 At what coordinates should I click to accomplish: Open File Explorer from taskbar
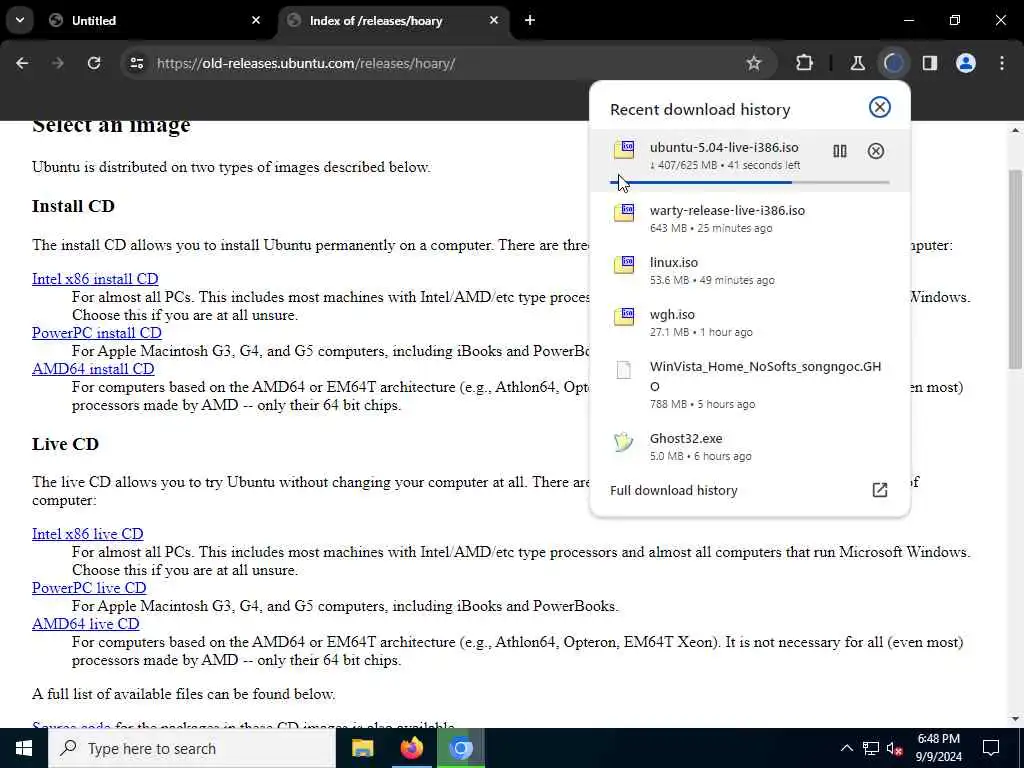(362, 748)
